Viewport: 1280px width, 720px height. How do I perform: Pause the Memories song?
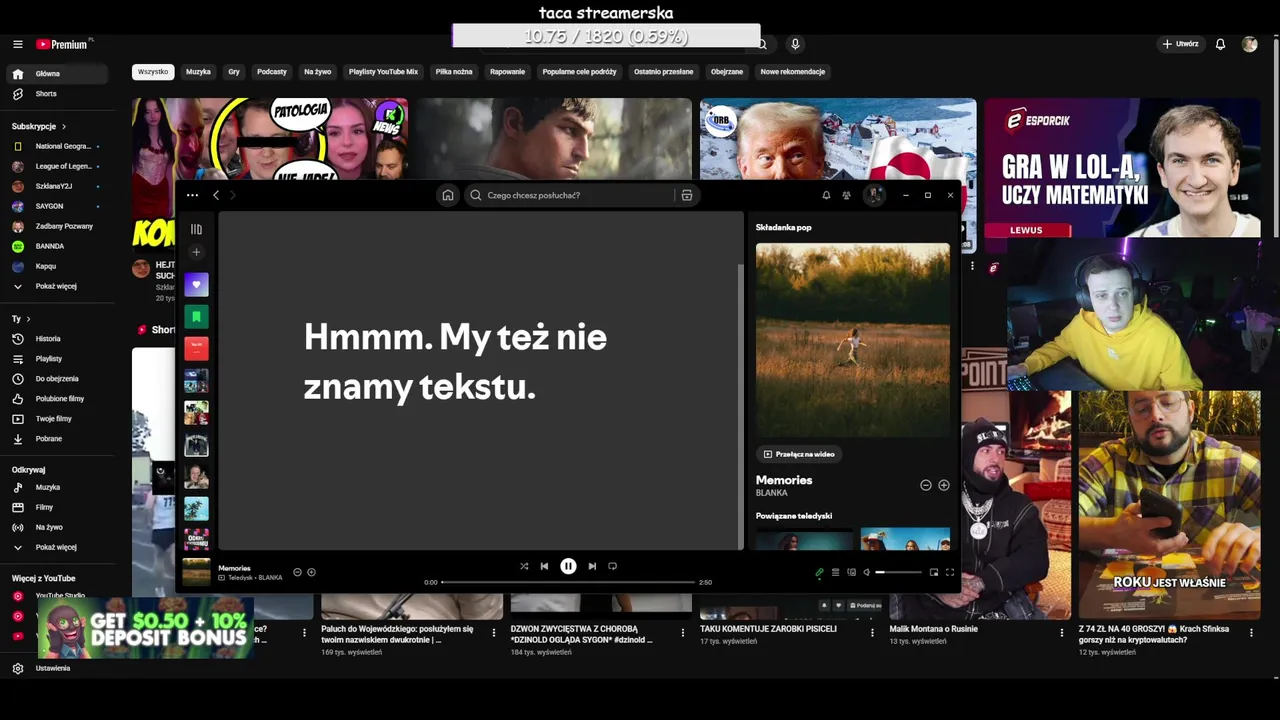(x=568, y=566)
